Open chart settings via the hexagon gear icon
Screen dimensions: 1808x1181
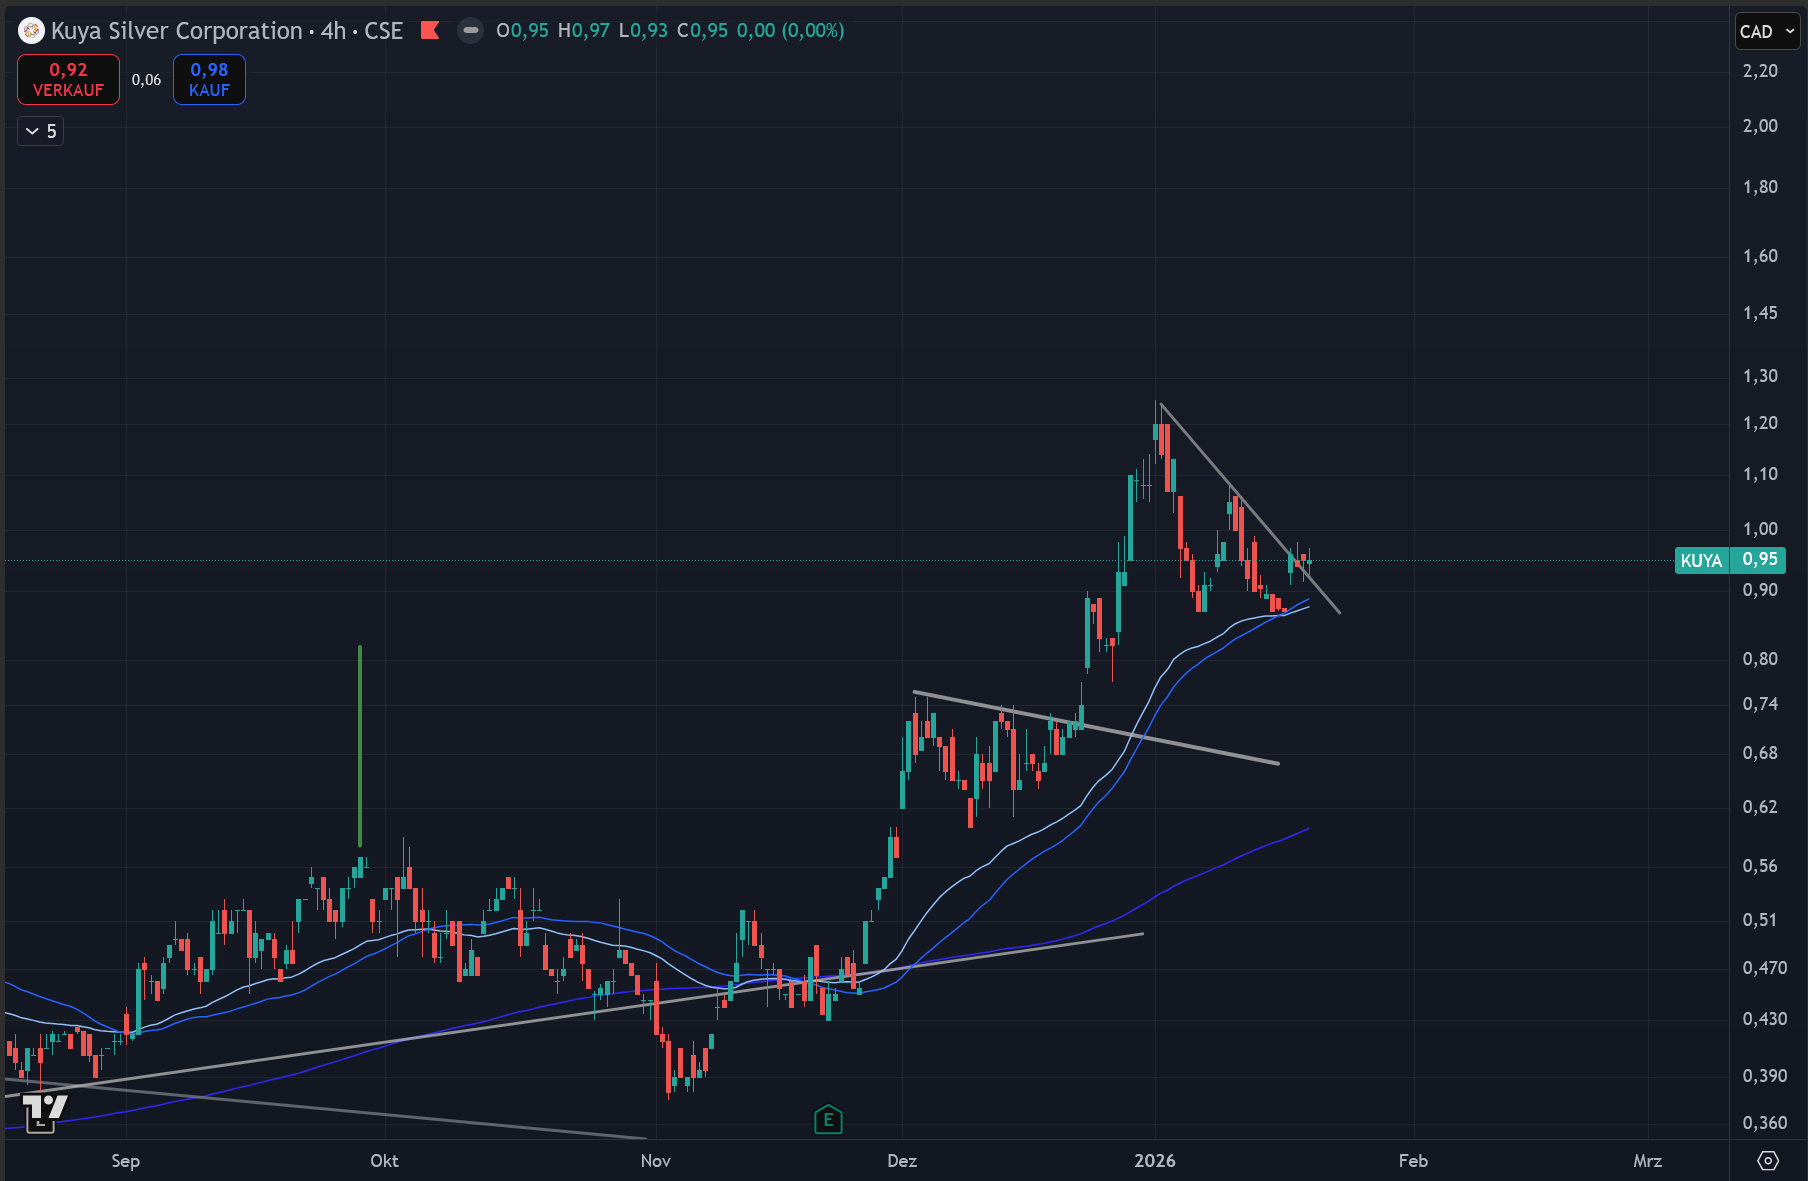point(1768,1161)
